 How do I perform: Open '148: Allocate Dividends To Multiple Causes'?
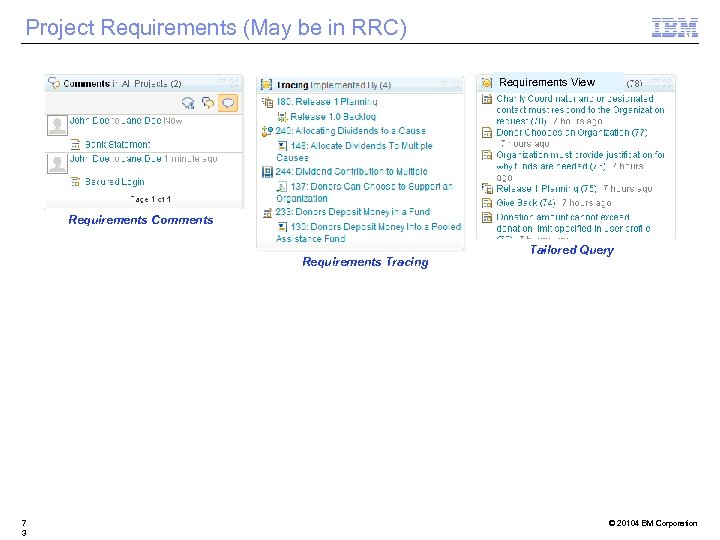[354, 152]
